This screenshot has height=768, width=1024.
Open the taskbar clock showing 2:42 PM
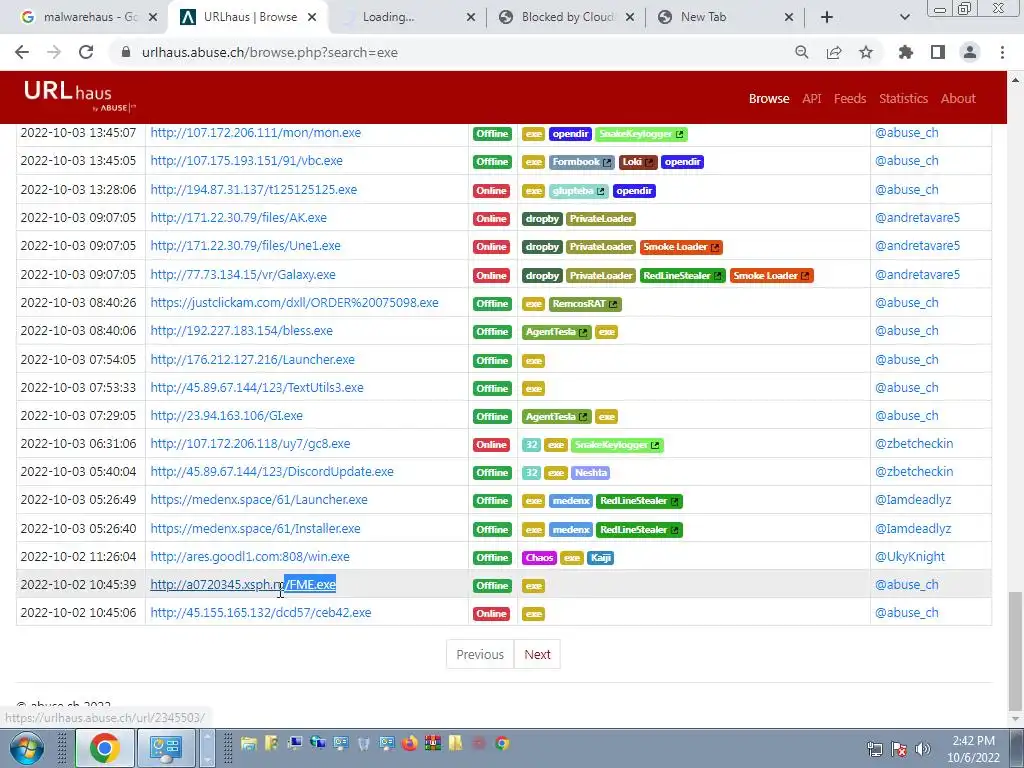(x=973, y=749)
